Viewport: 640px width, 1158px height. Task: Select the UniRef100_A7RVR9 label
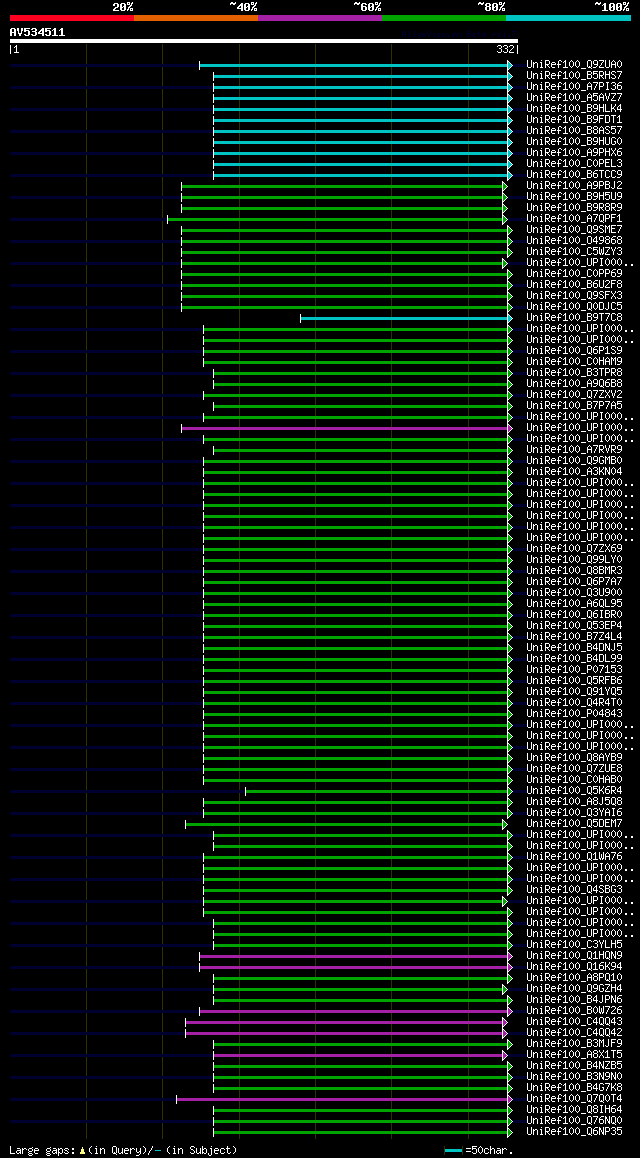[x=574, y=450]
